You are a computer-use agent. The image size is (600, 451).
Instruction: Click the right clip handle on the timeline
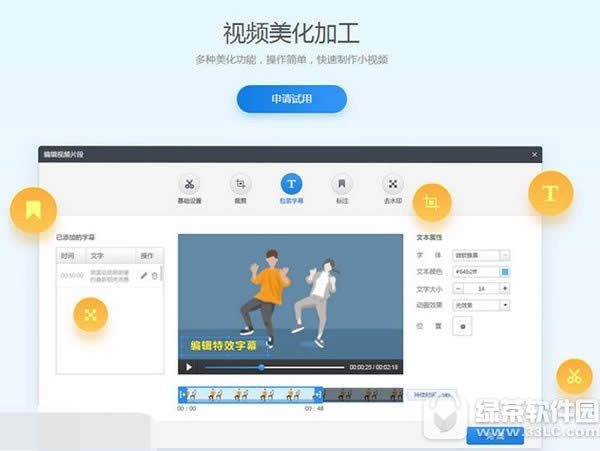(x=318, y=394)
